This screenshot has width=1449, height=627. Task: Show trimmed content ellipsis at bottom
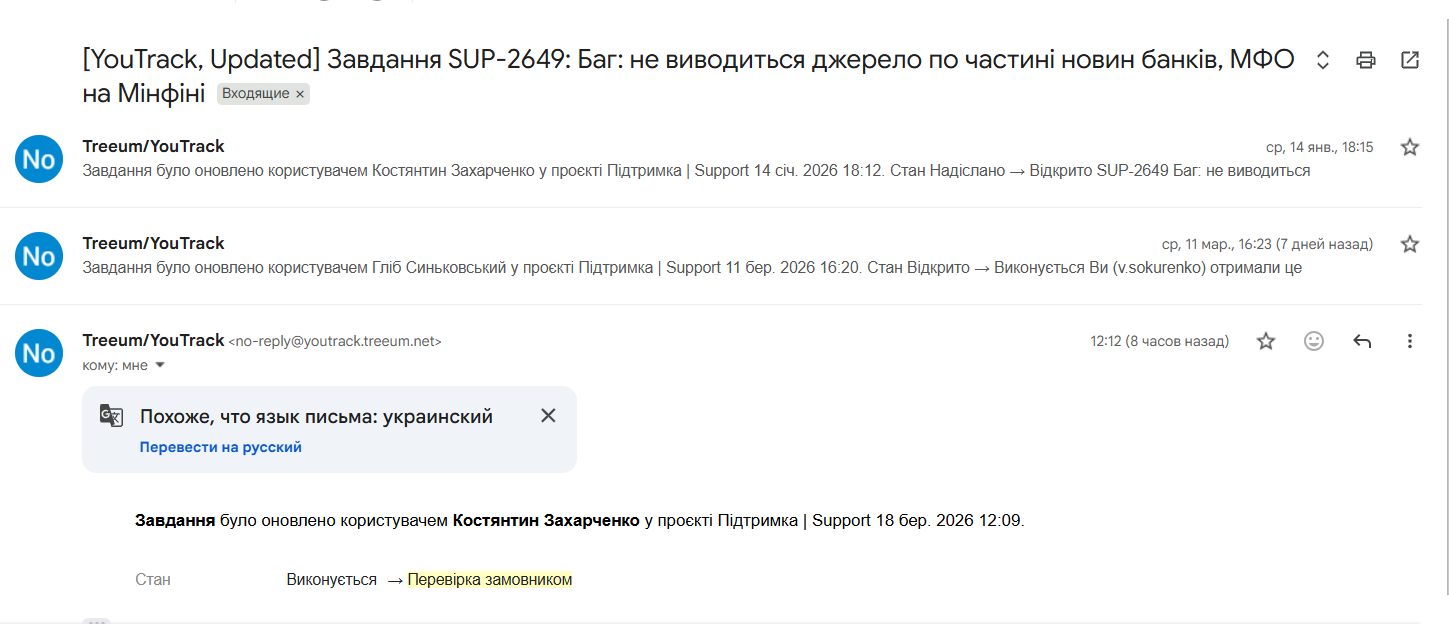[x=96, y=622]
